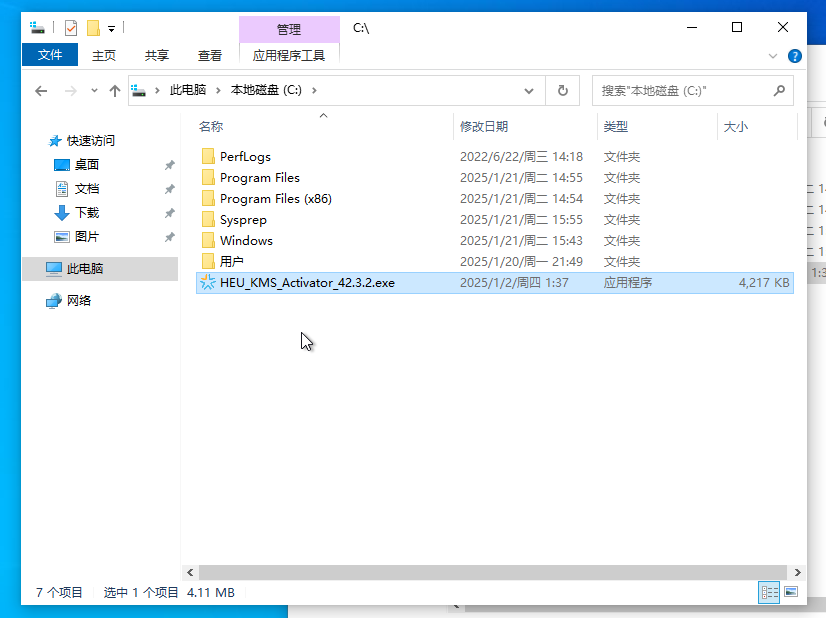
Task: Click the New Folder icon in title bar
Action: point(93,28)
